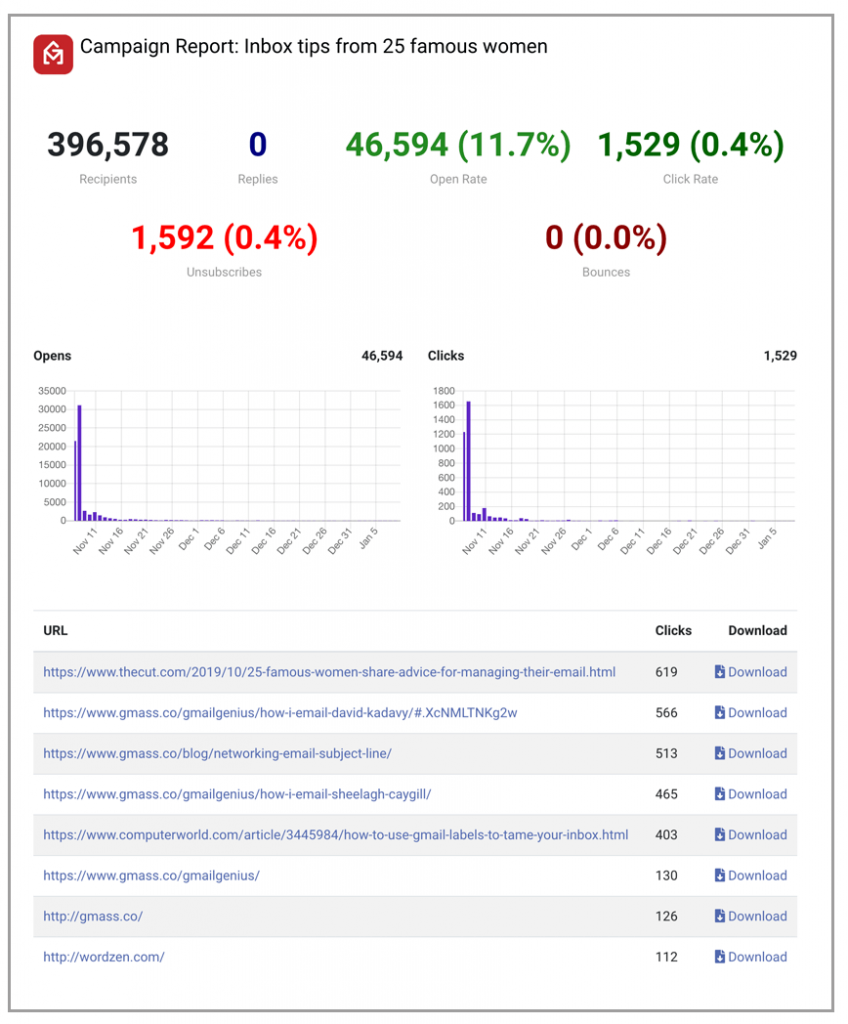Click the Campaign Report title text
The width and height of the screenshot is (848, 1024).
coord(315,46)
